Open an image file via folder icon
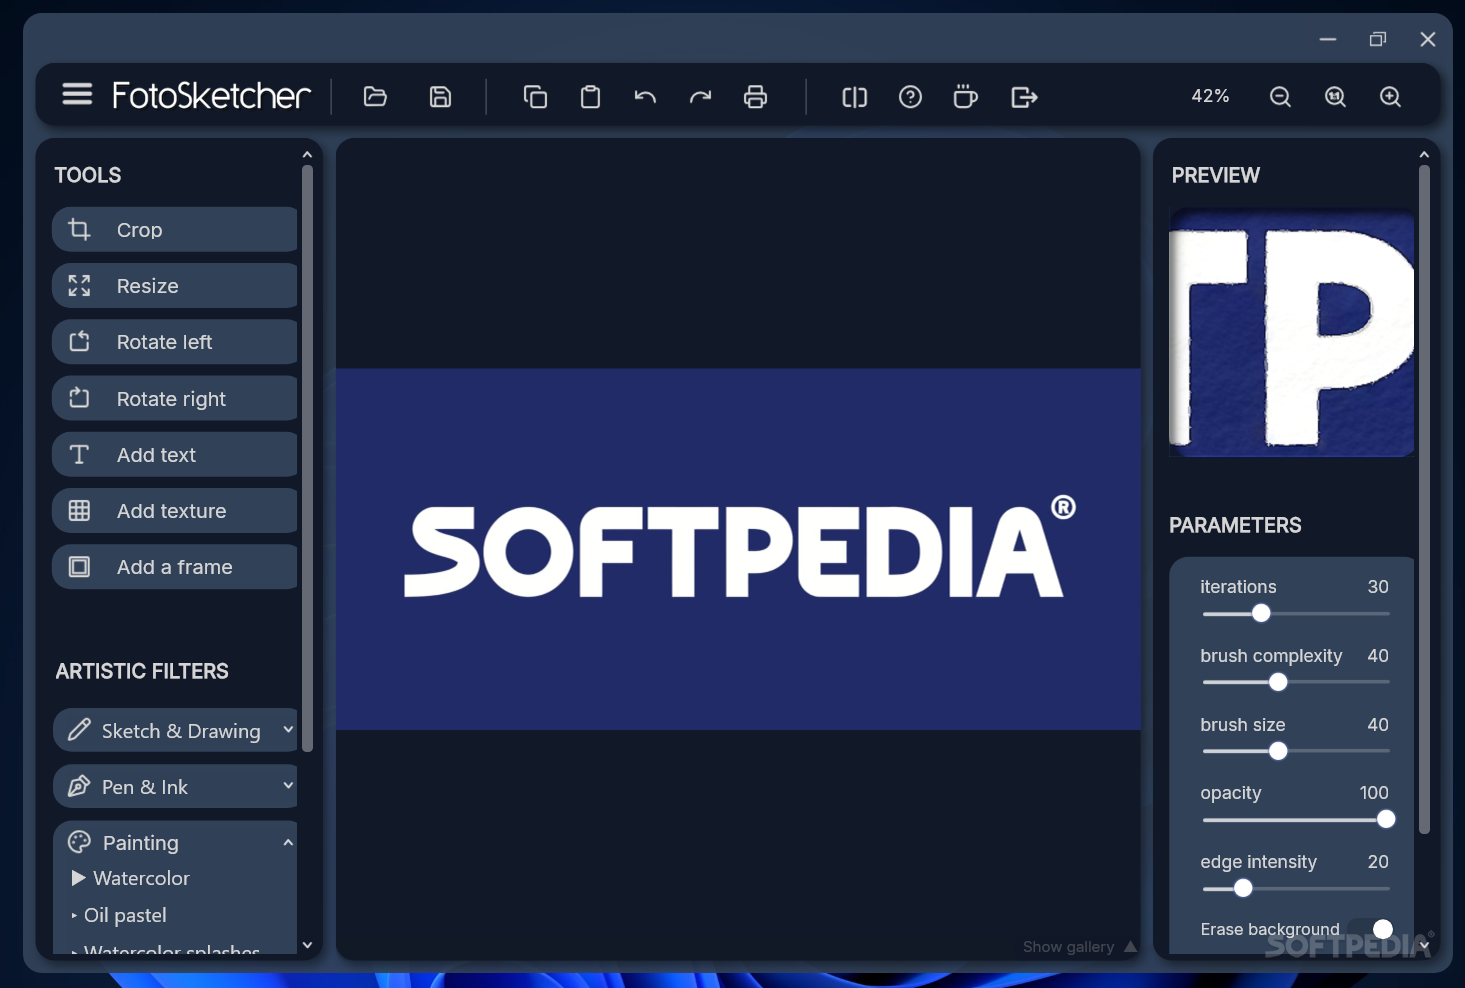Image resolution: width=1465 pixels, height=988 pixels. point(375,97)
